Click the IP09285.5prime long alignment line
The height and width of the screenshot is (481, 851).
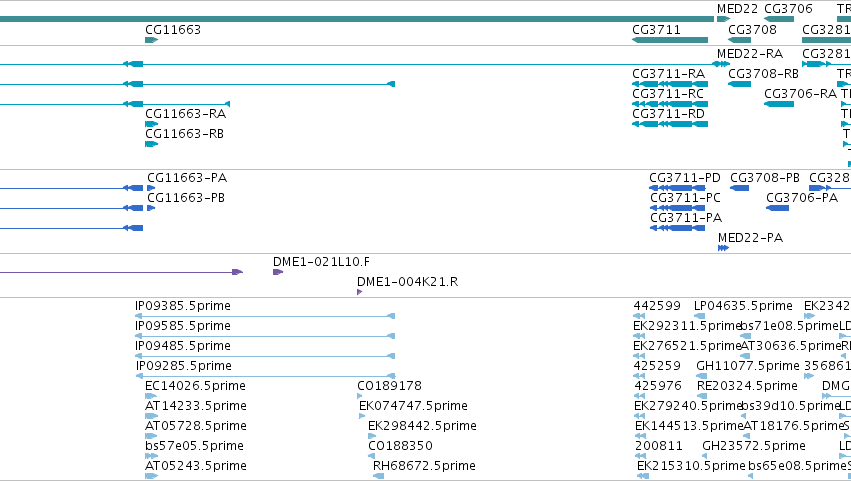coord(265,376)
